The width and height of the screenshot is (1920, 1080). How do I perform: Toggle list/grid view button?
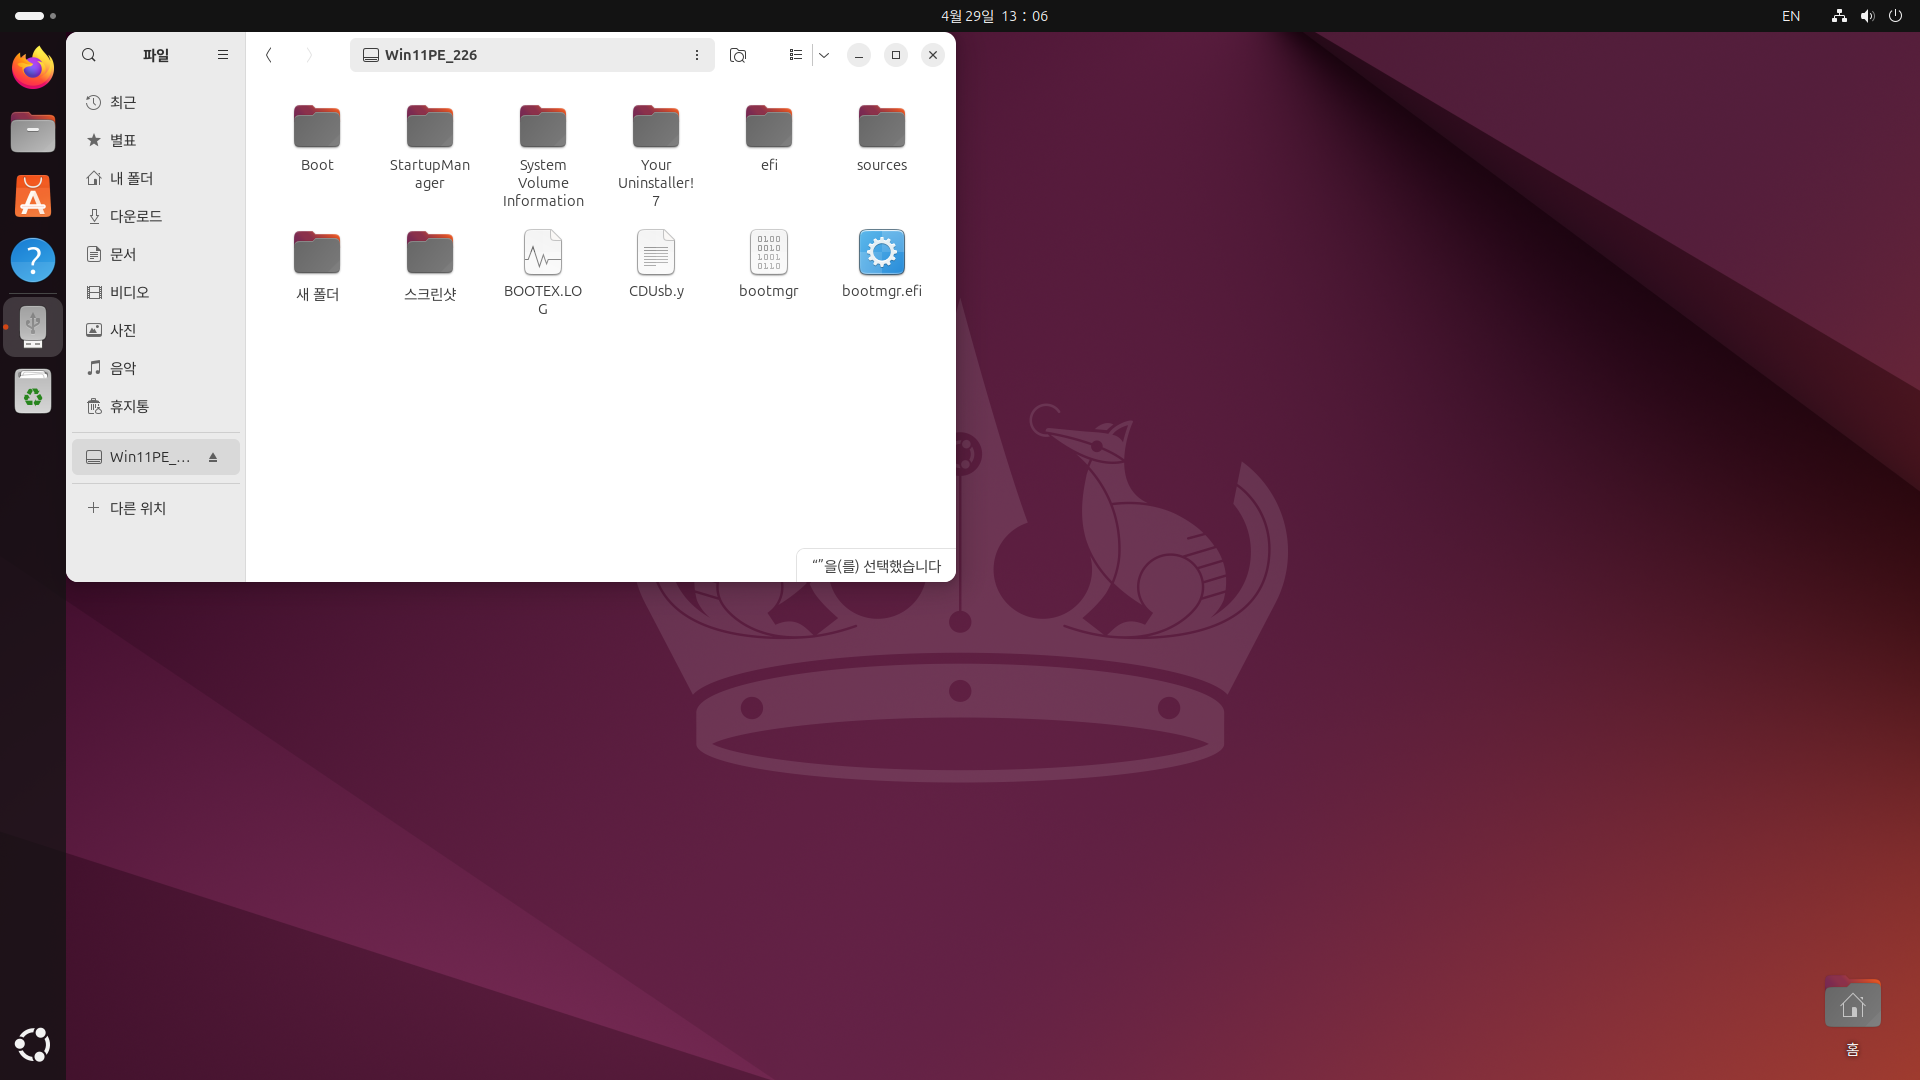tap(795, 55)
